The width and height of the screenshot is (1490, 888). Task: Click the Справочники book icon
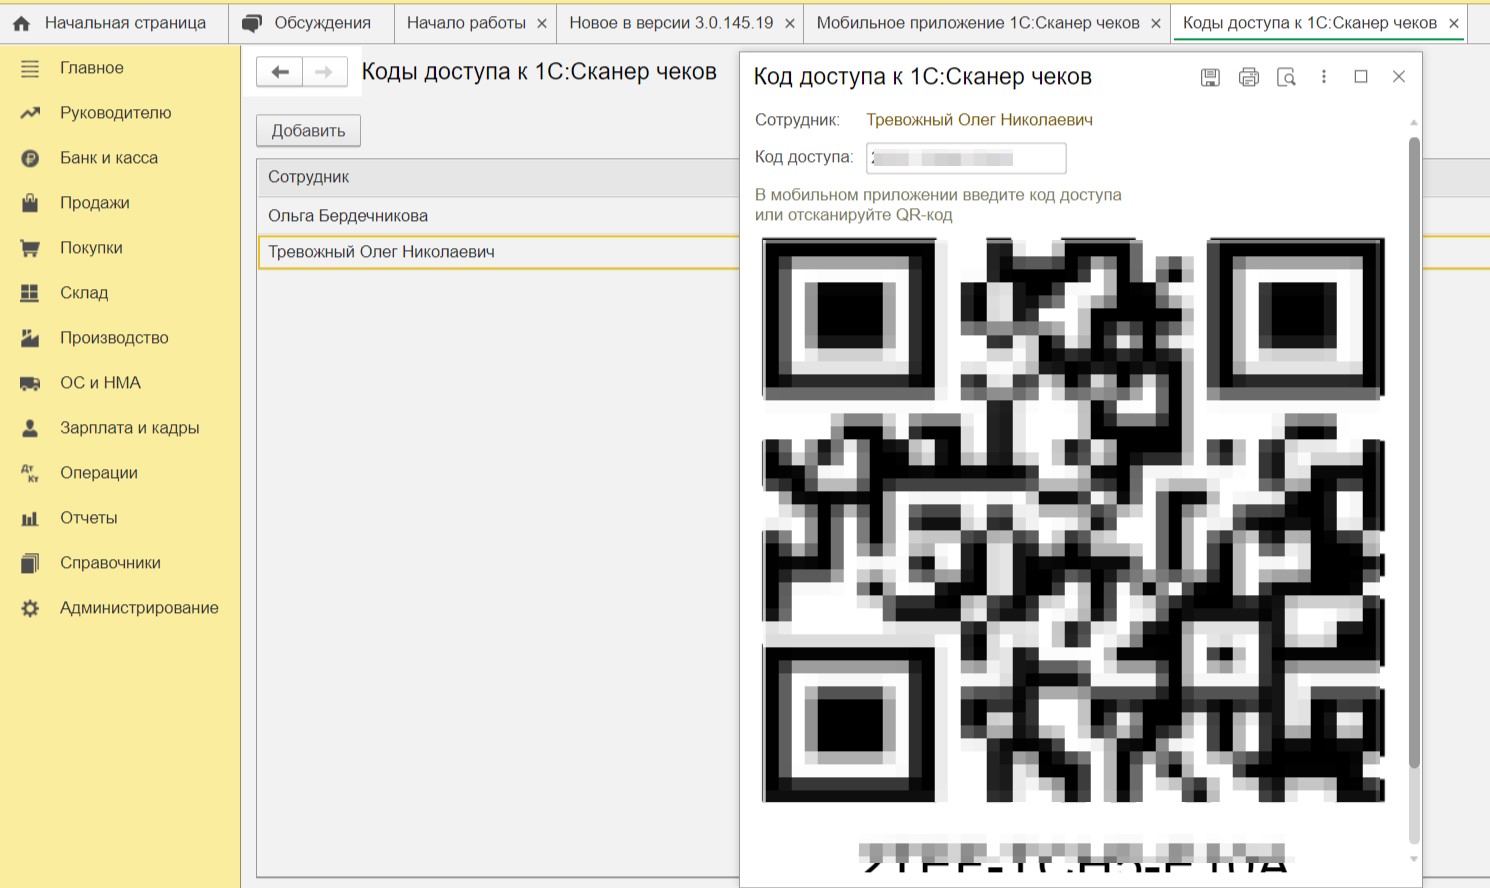[30, 563]
